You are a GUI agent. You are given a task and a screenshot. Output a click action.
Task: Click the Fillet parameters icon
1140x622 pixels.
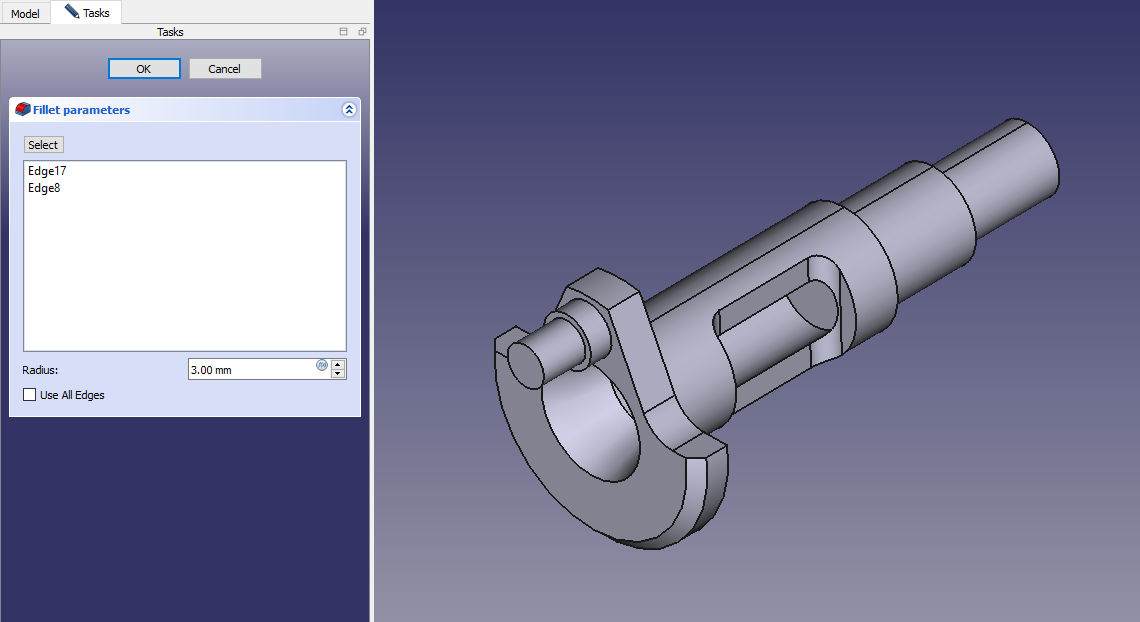23,109
